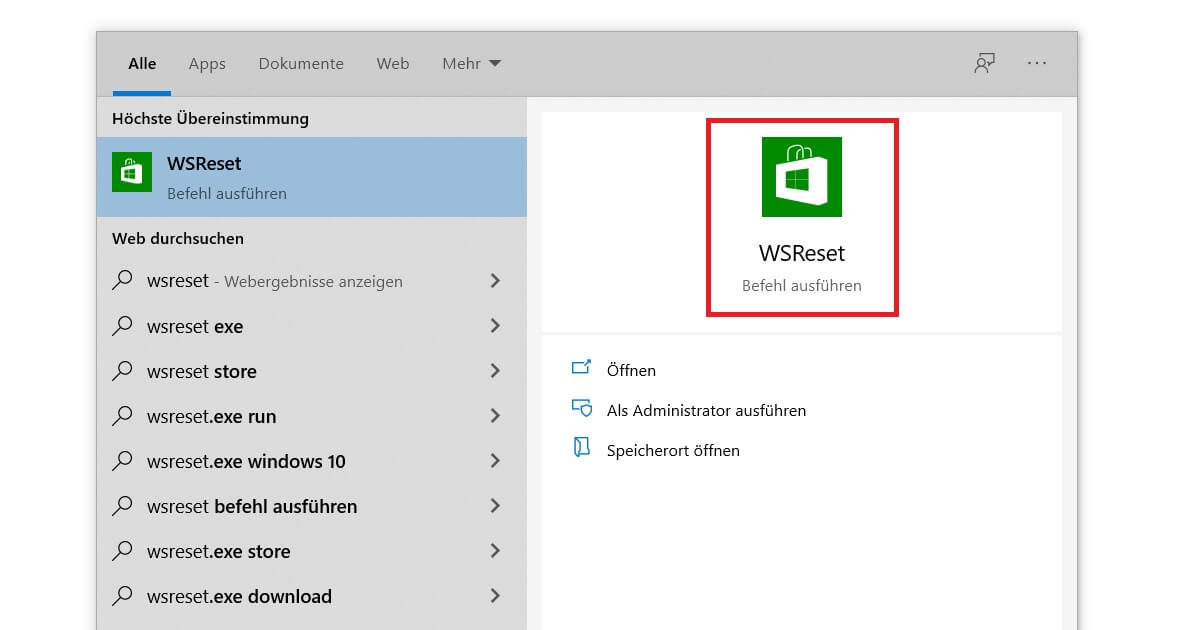The image size is (1200, 630).
Task: Click the Speicherort file location icon
Action: tap(582, 448)
